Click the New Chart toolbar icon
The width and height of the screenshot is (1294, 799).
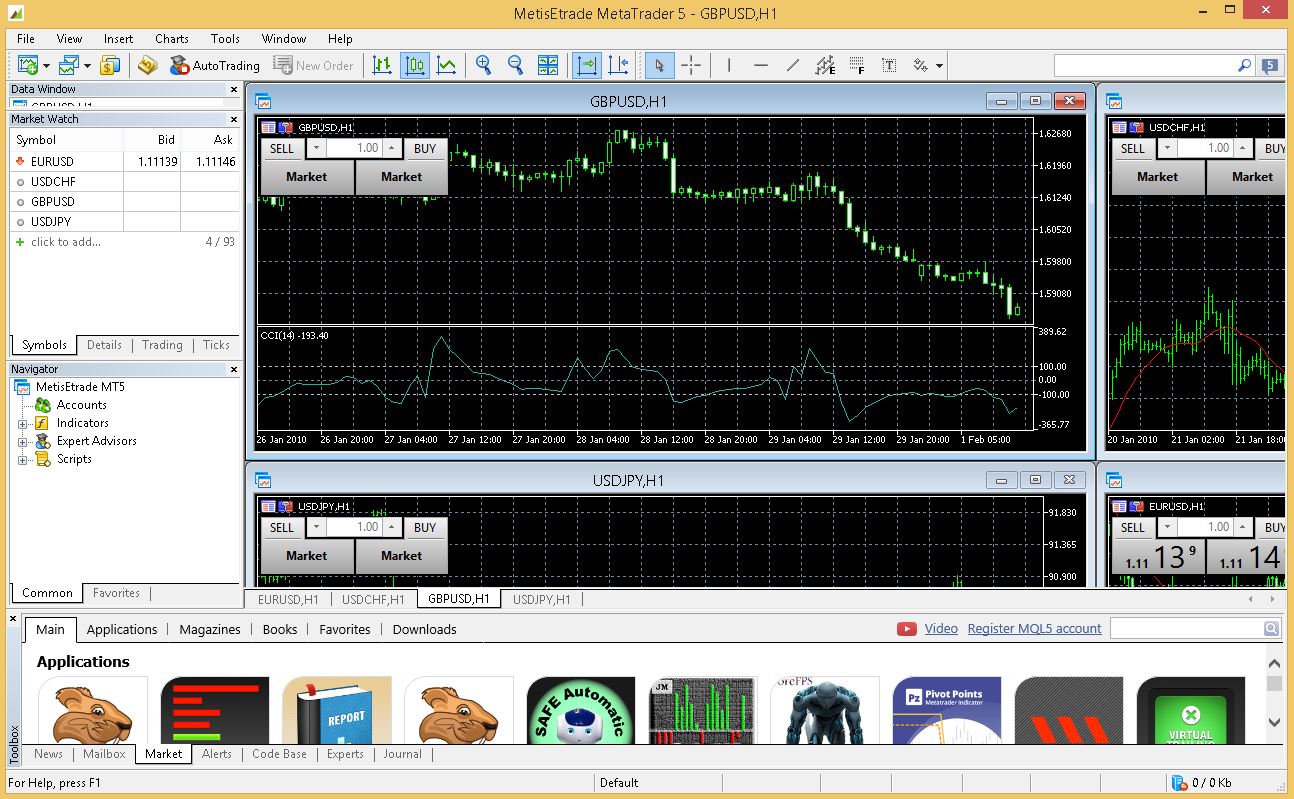[27, 65]
